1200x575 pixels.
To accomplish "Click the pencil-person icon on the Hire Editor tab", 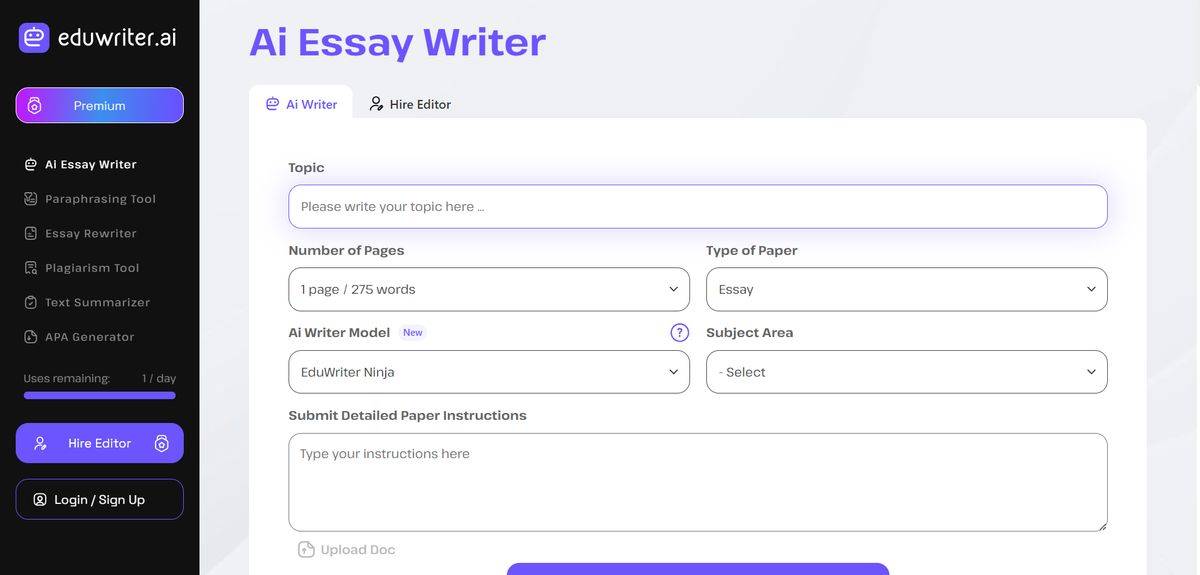I will coord(376,104).
